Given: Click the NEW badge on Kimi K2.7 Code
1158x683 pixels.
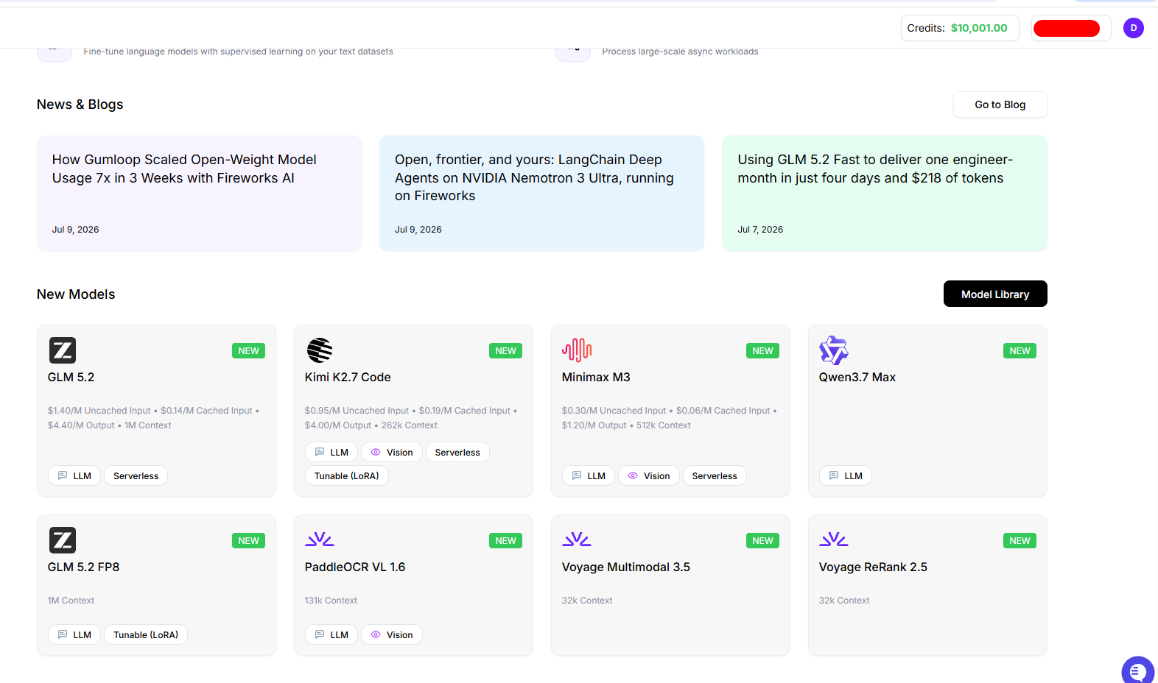Looking at the screenshot, I should [x=505, y=351].
